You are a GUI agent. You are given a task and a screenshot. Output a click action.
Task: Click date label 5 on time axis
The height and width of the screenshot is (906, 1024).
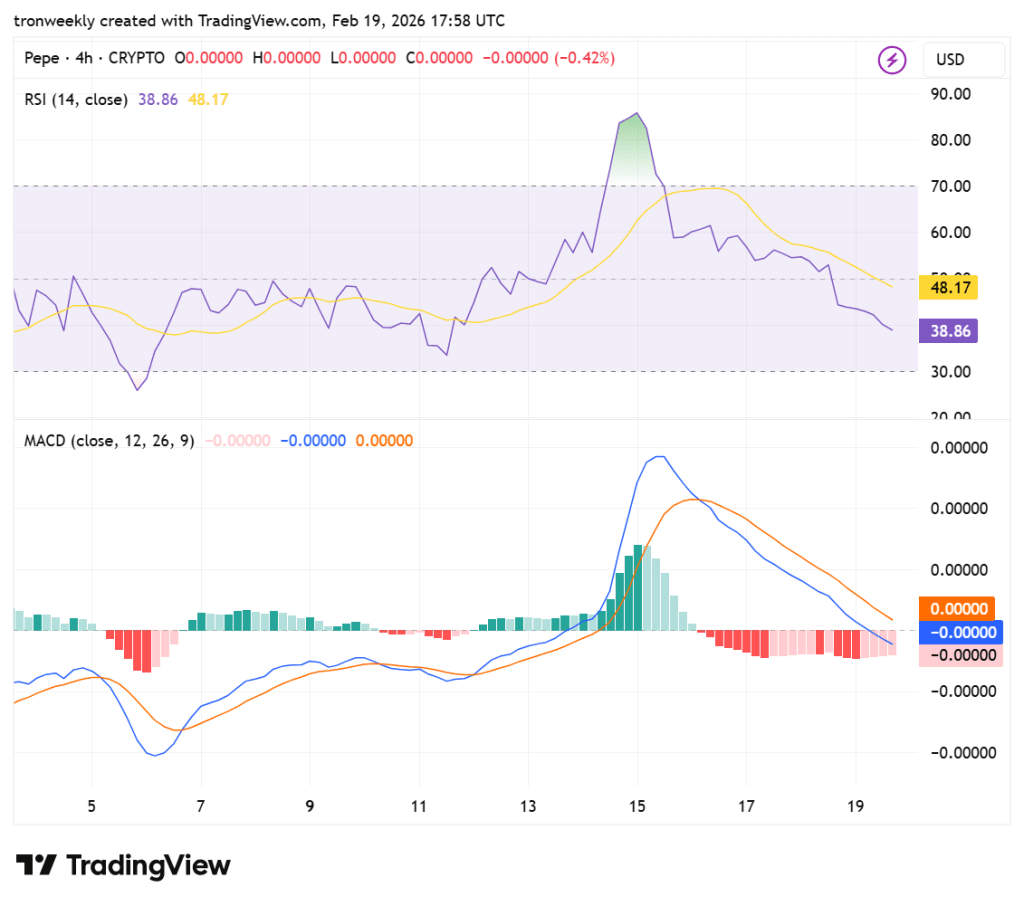(91, 807)
